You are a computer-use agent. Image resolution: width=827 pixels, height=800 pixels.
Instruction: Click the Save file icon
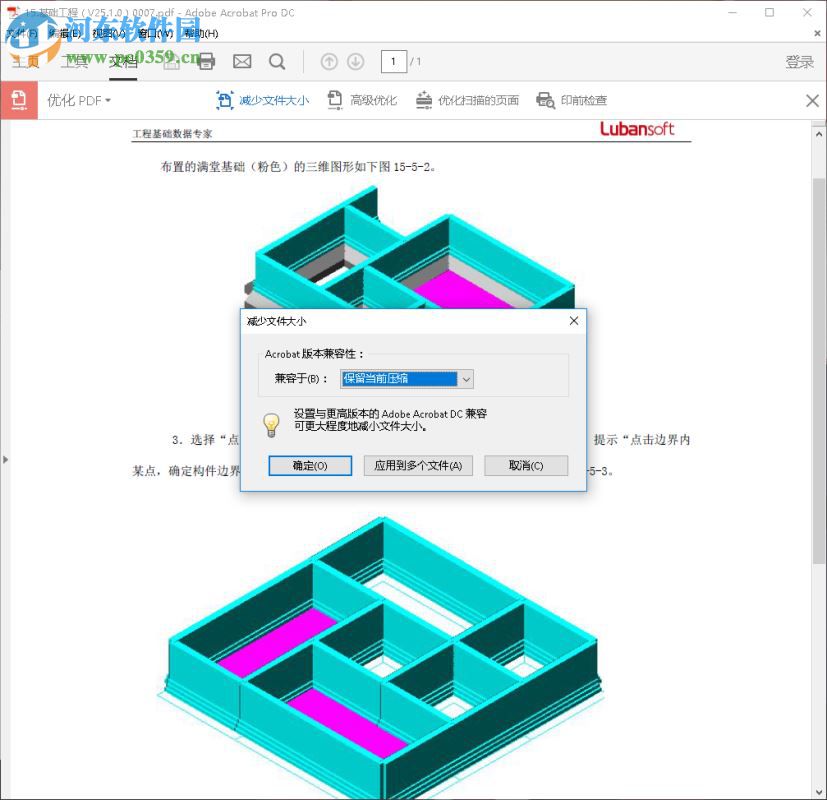click(x=171, y=61)
